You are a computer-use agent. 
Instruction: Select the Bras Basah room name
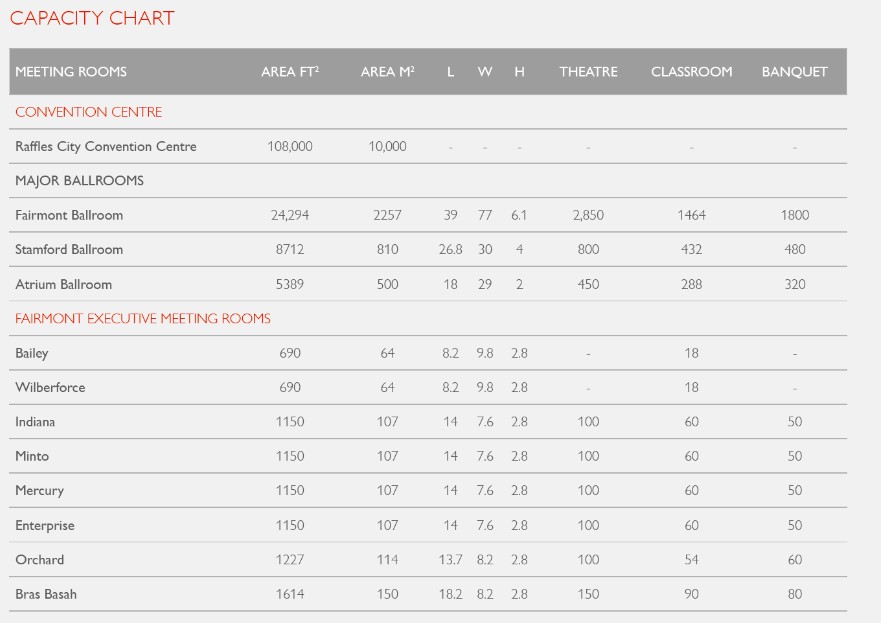(x=46, y=594)
